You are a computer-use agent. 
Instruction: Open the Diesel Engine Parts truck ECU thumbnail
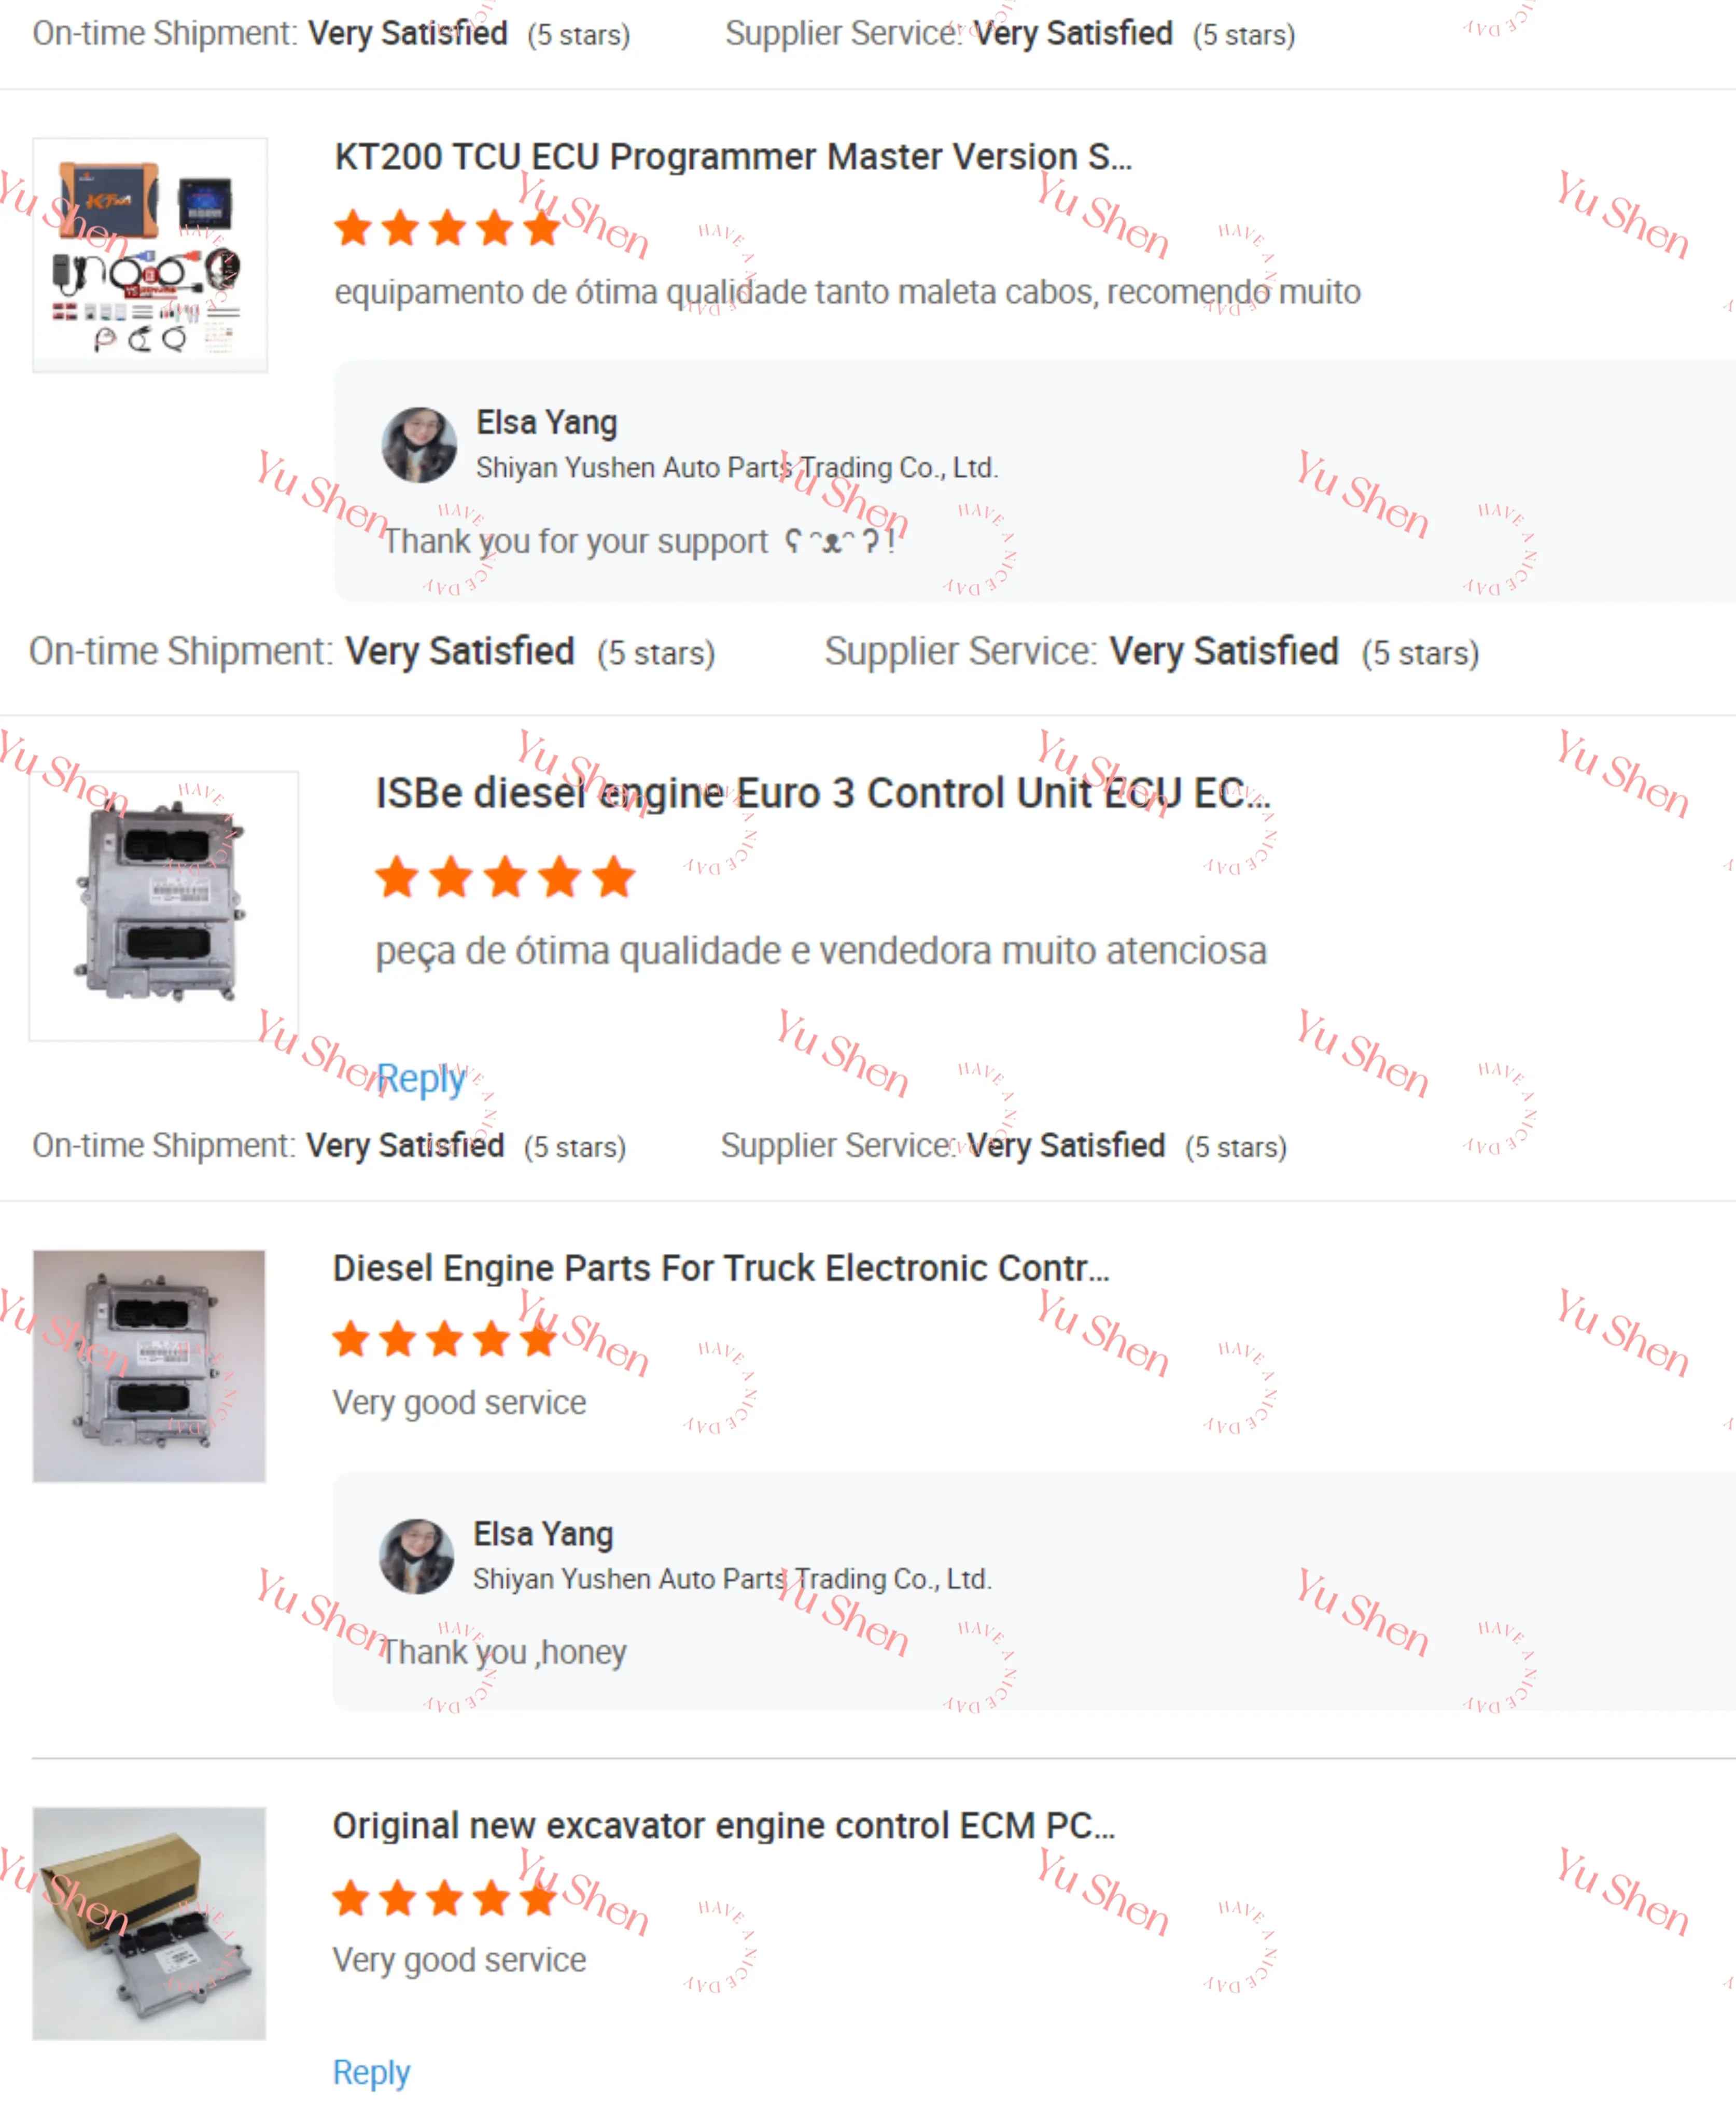(149, 1366)
